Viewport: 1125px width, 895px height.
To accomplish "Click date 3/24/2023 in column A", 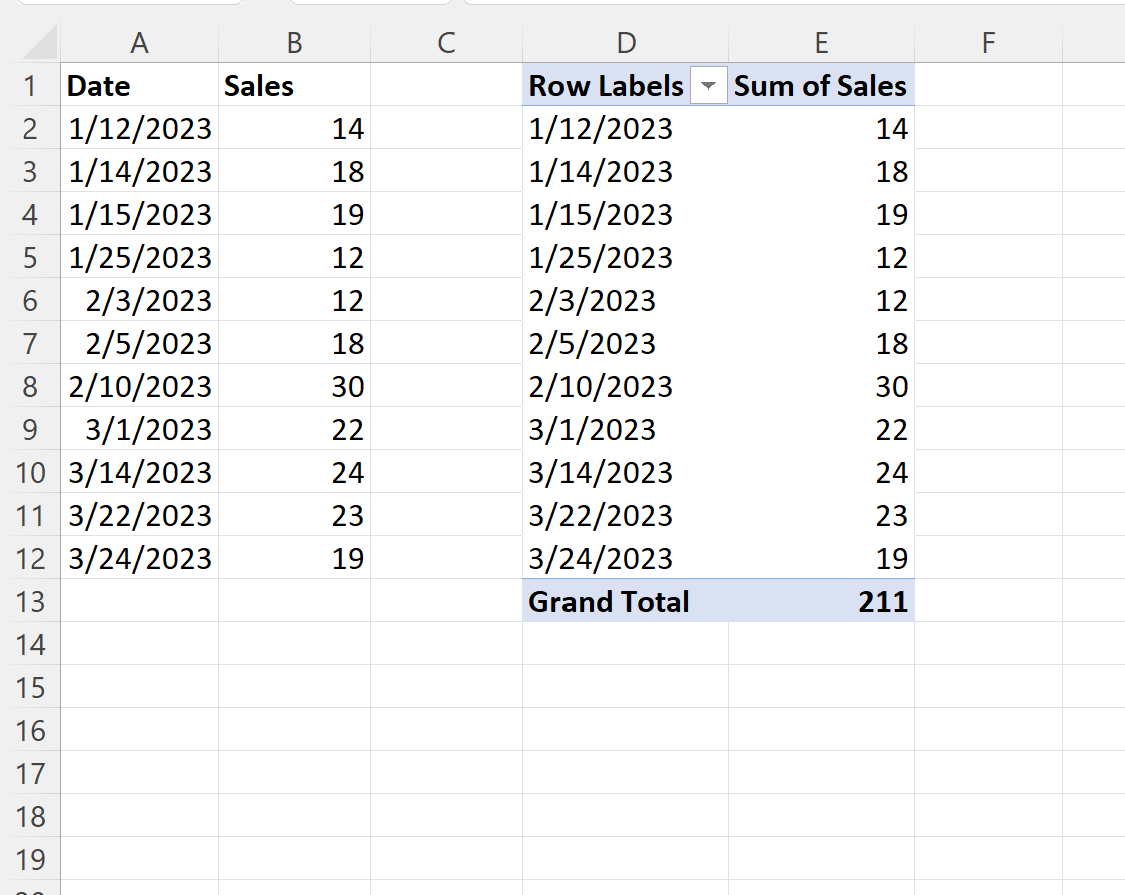I will pyautogui.click(x=139, y=558).
